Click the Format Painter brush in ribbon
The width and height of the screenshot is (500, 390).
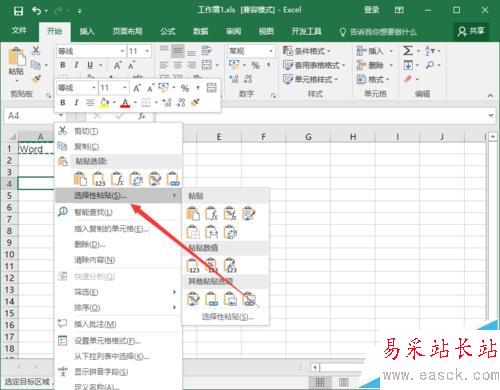pos(36,79)
